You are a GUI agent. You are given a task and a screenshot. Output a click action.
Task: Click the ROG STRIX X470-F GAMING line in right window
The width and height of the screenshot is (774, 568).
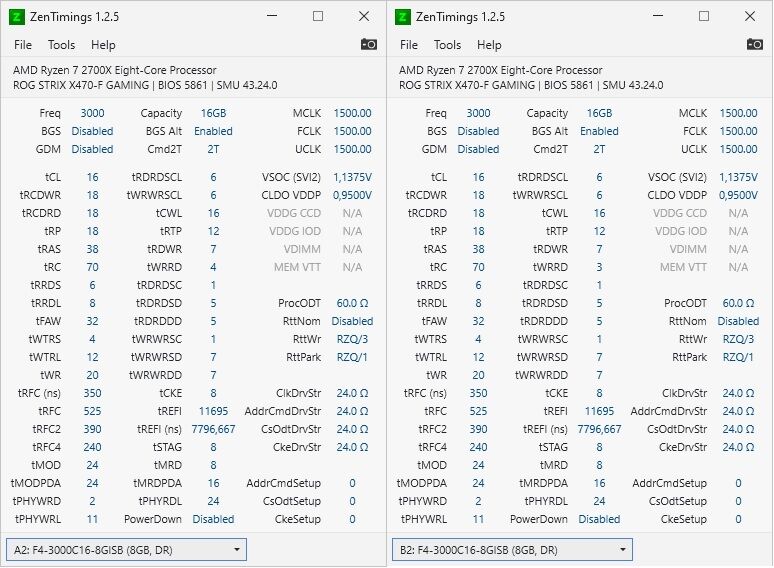[531, 85]
